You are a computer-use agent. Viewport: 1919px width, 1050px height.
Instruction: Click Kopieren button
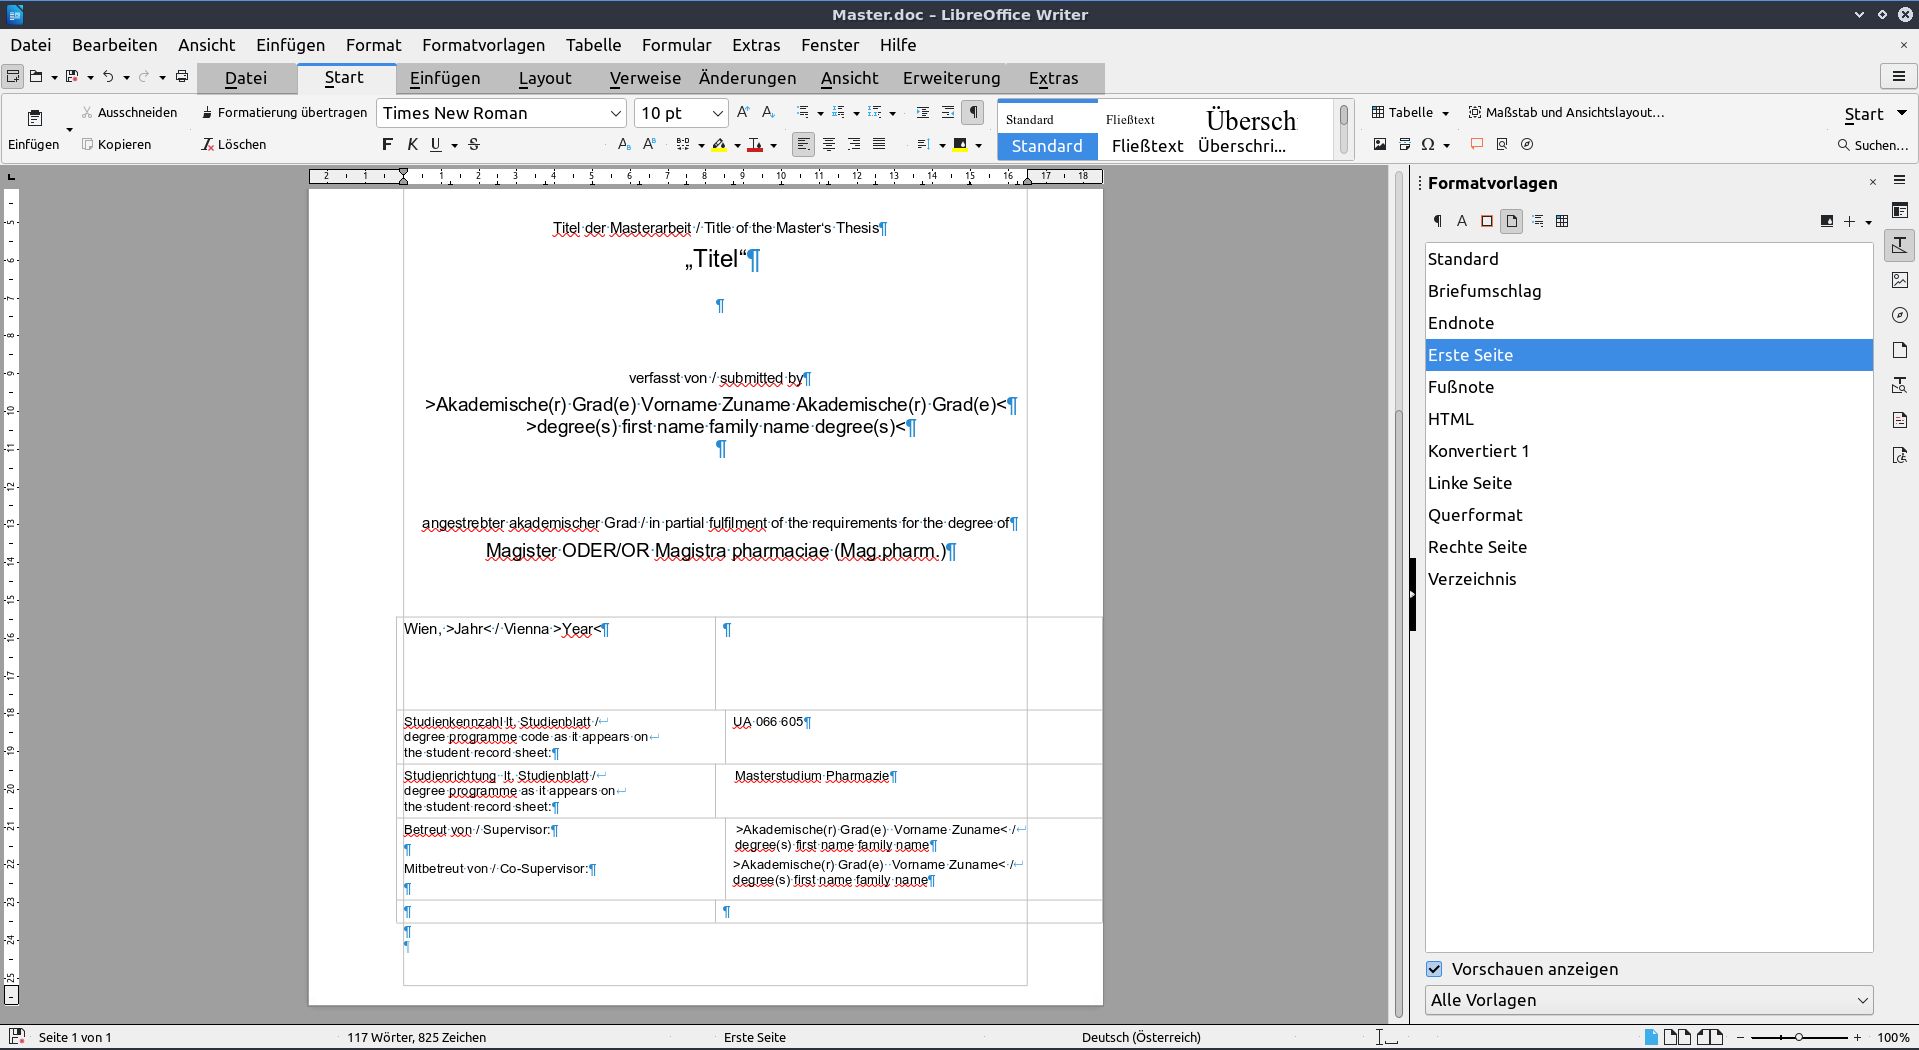coord(116,144)
